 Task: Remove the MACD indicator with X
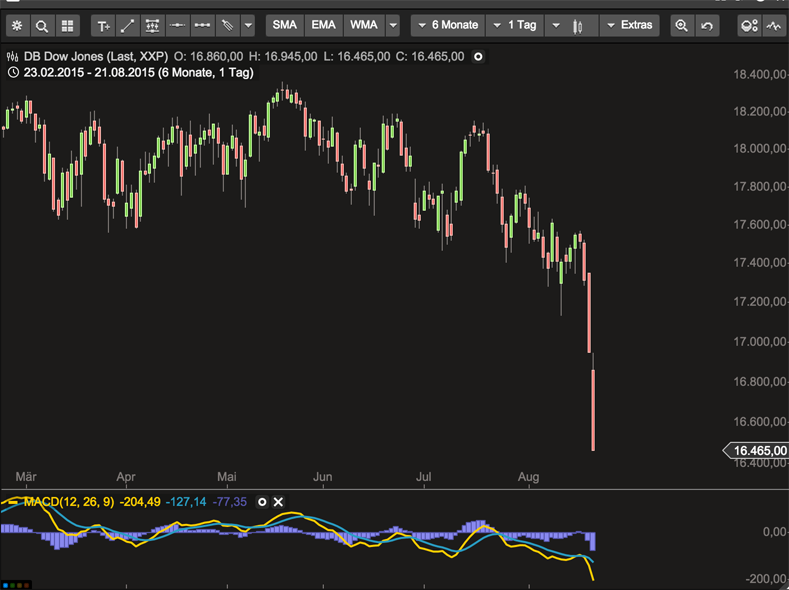coord(278,501)
